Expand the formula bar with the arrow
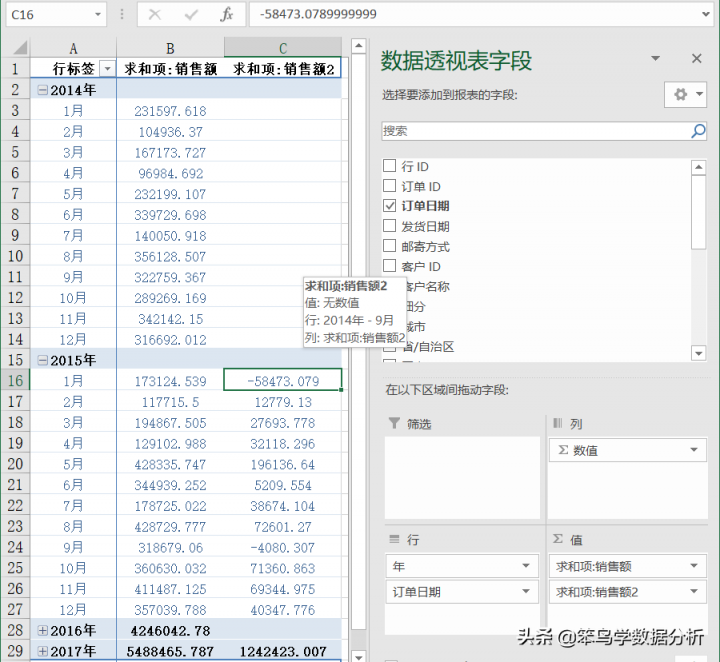 coord(706,14)
